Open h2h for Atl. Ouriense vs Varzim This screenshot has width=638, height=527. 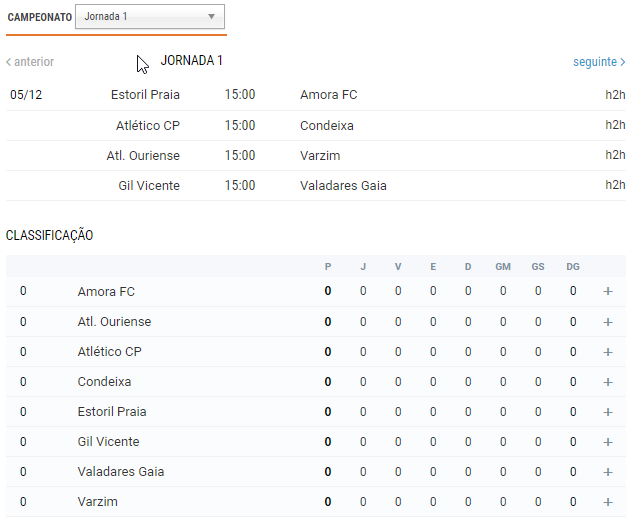tap(615, 155)
